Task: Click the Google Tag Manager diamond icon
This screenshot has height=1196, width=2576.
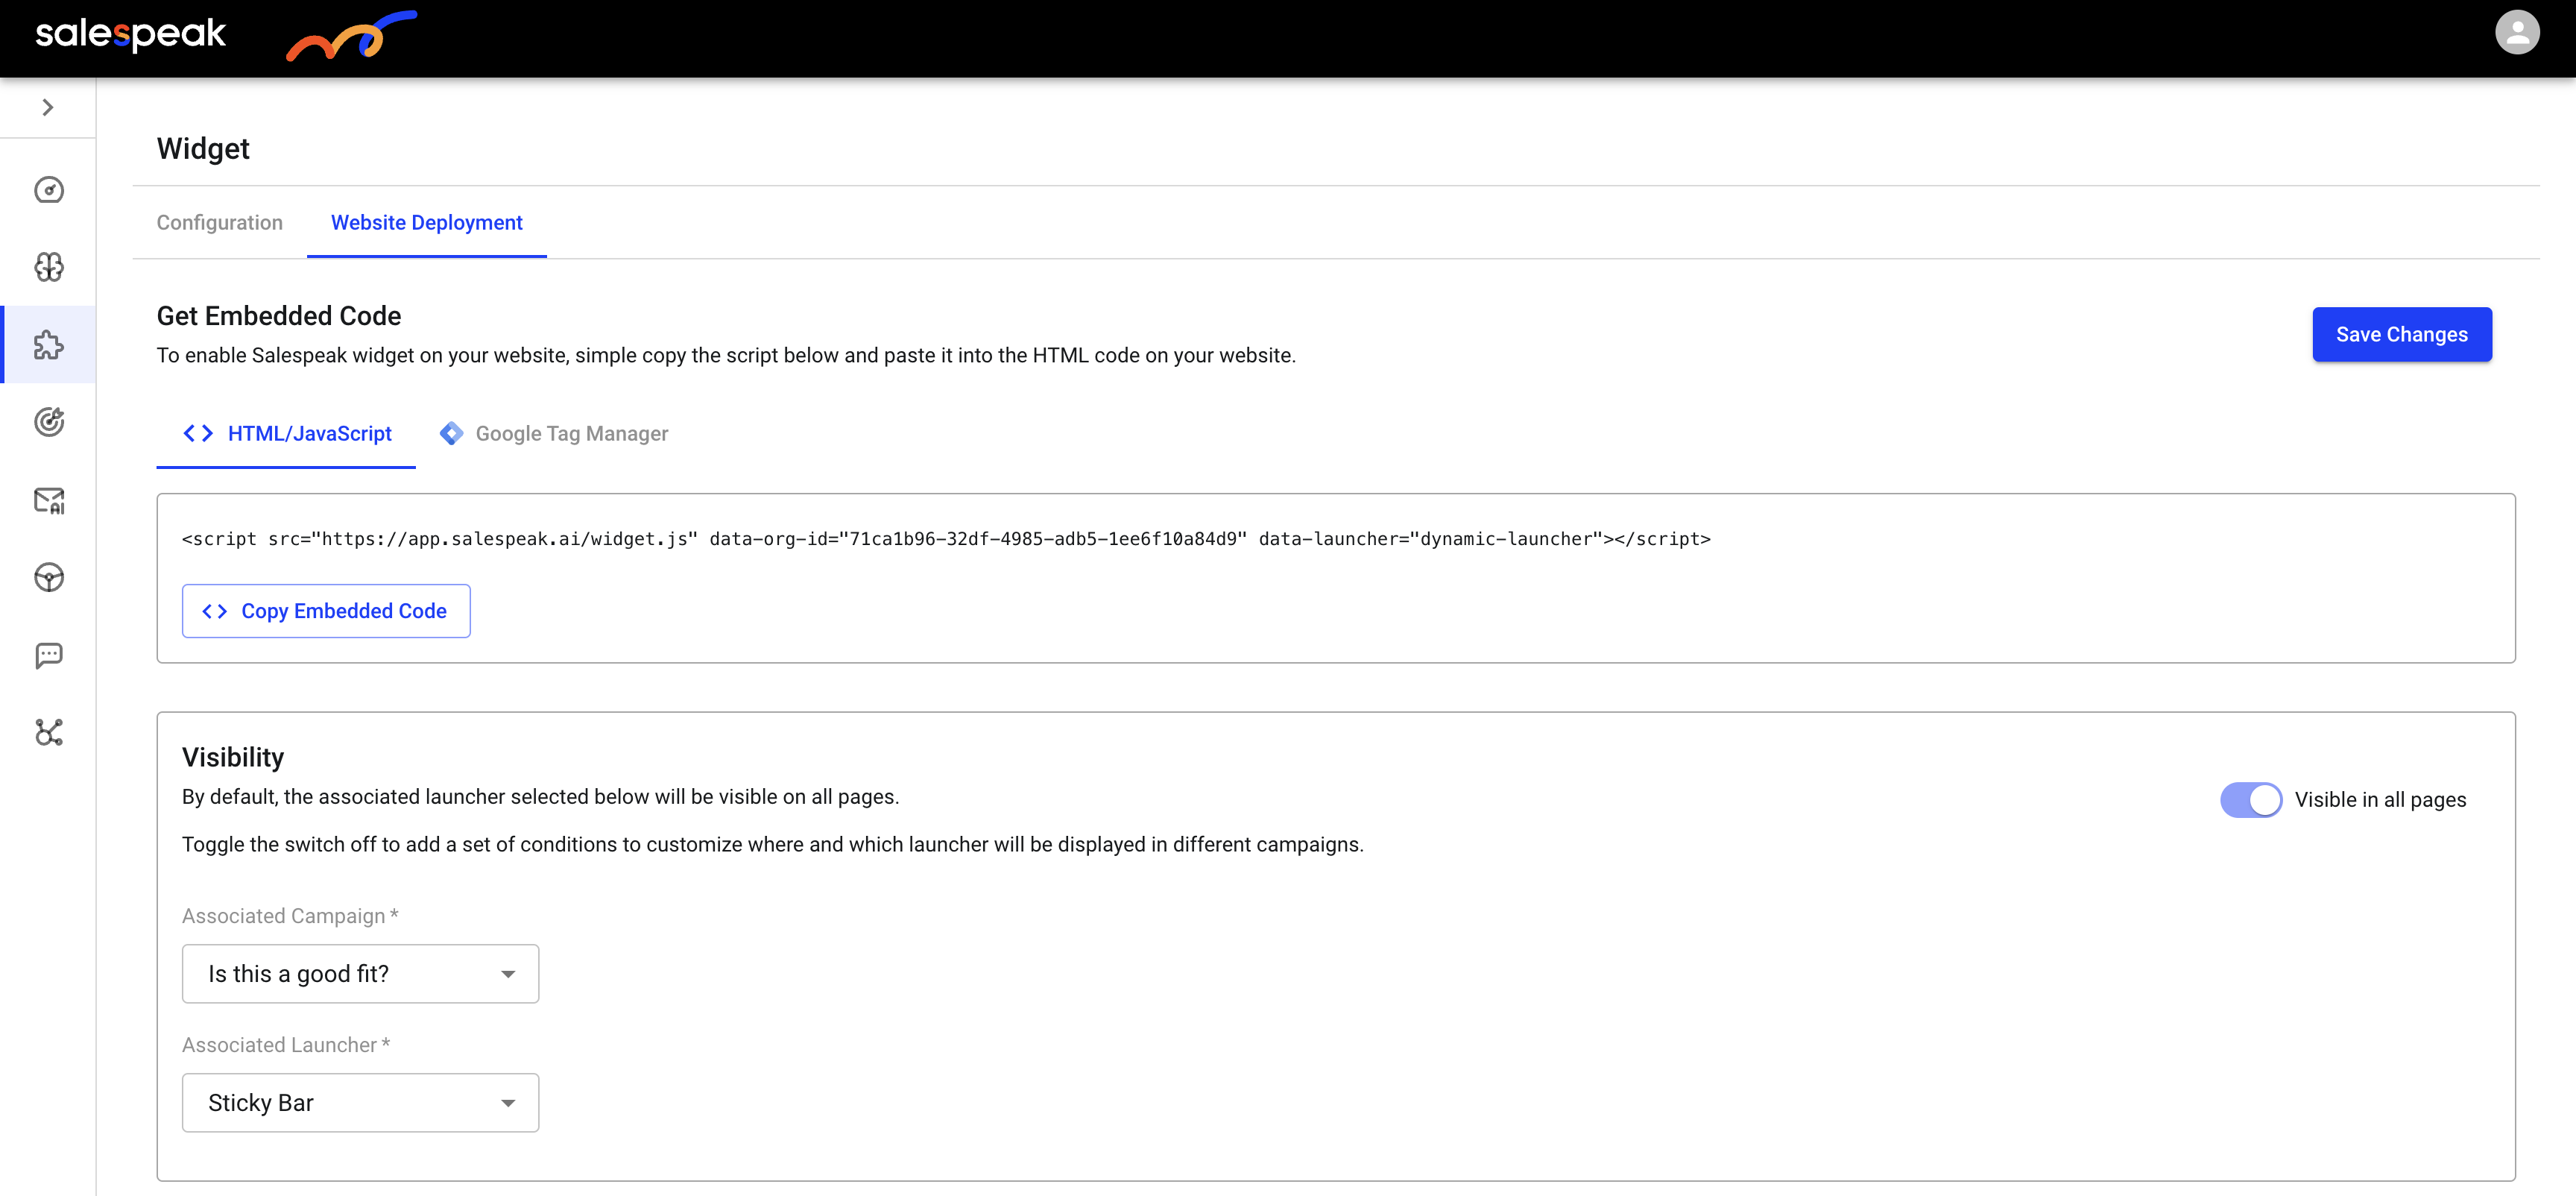Action: click(x=451, y=433)
